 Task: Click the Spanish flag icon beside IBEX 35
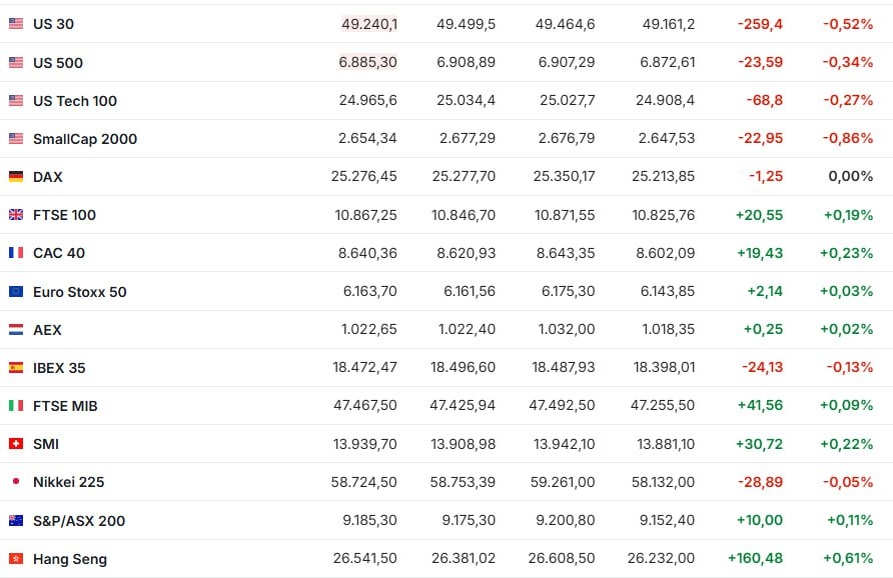pyautogui.click(x=16, y=368)
